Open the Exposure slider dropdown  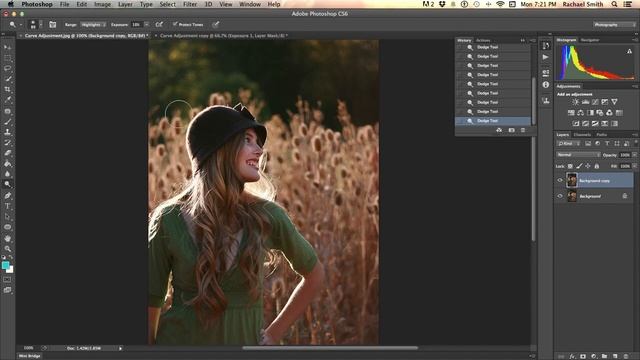click(147, 24)
